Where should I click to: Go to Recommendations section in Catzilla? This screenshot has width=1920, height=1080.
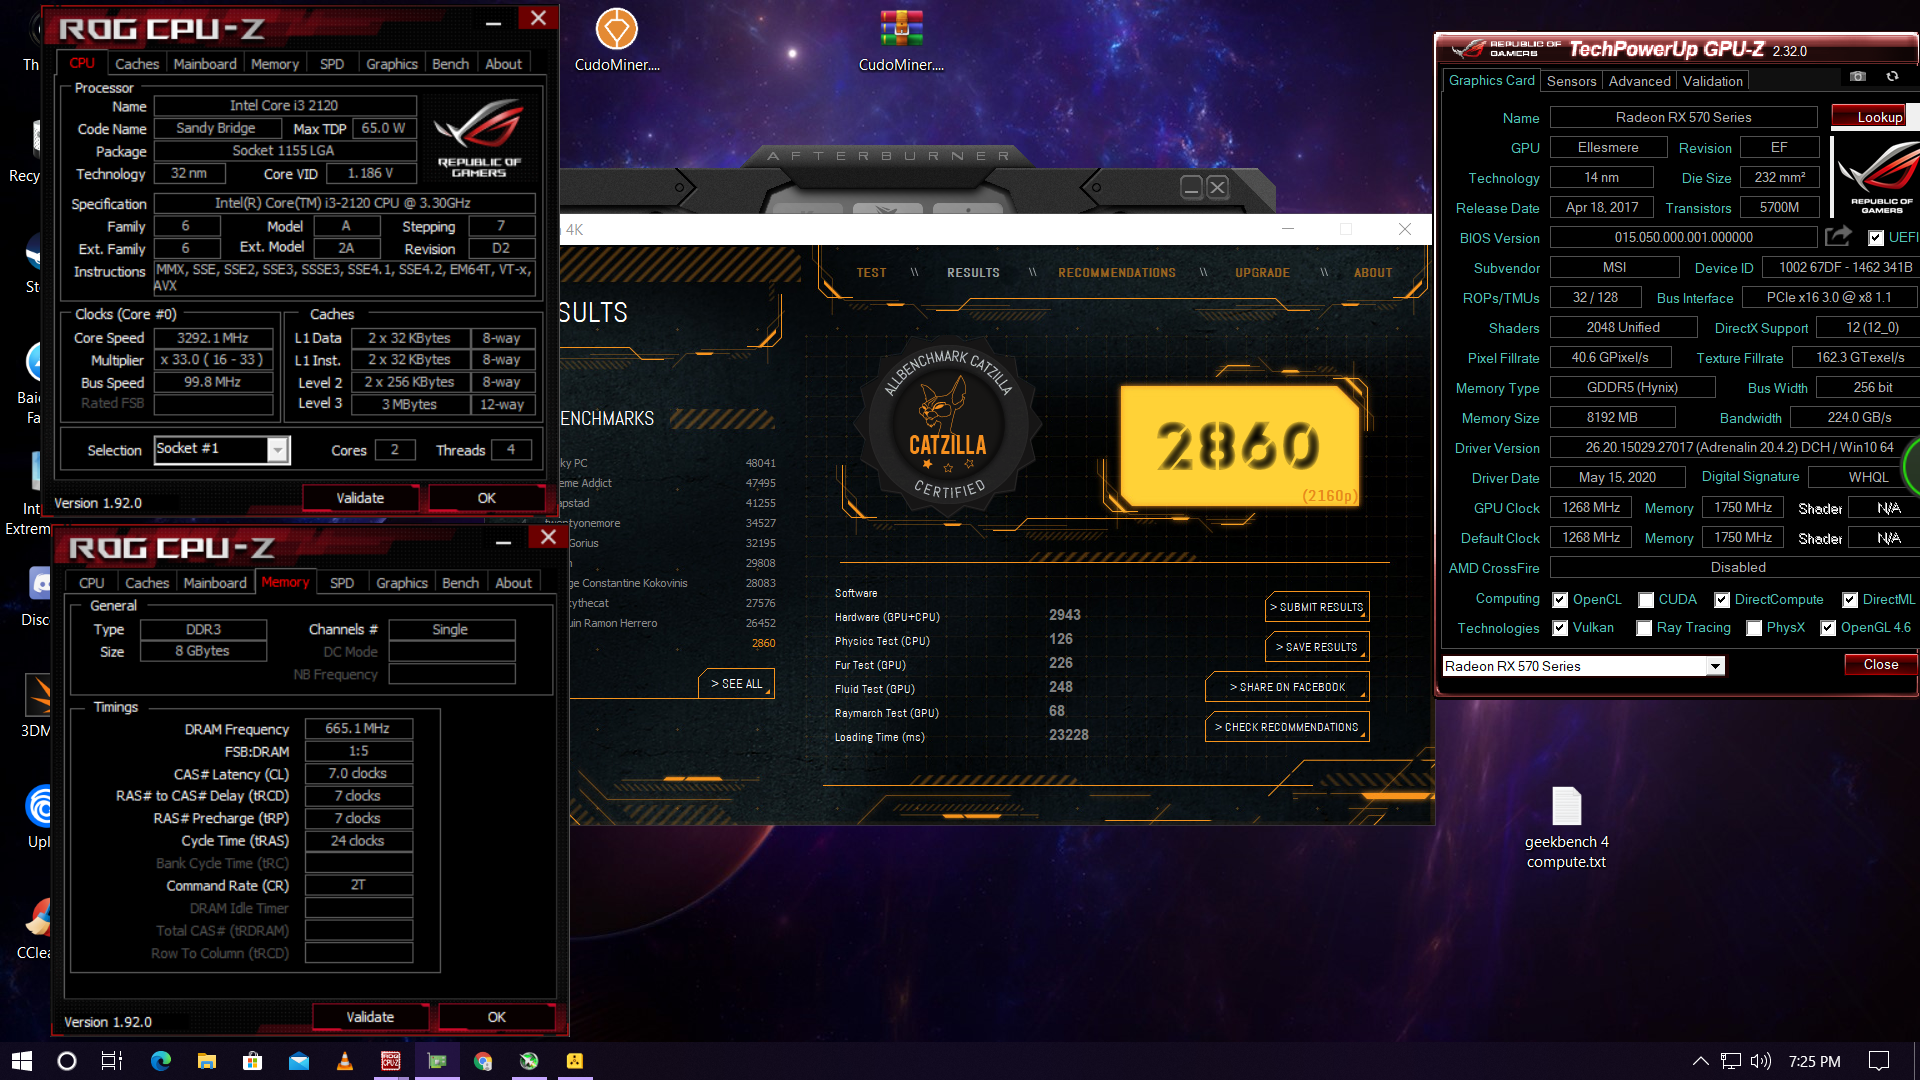click(1117, 273)
